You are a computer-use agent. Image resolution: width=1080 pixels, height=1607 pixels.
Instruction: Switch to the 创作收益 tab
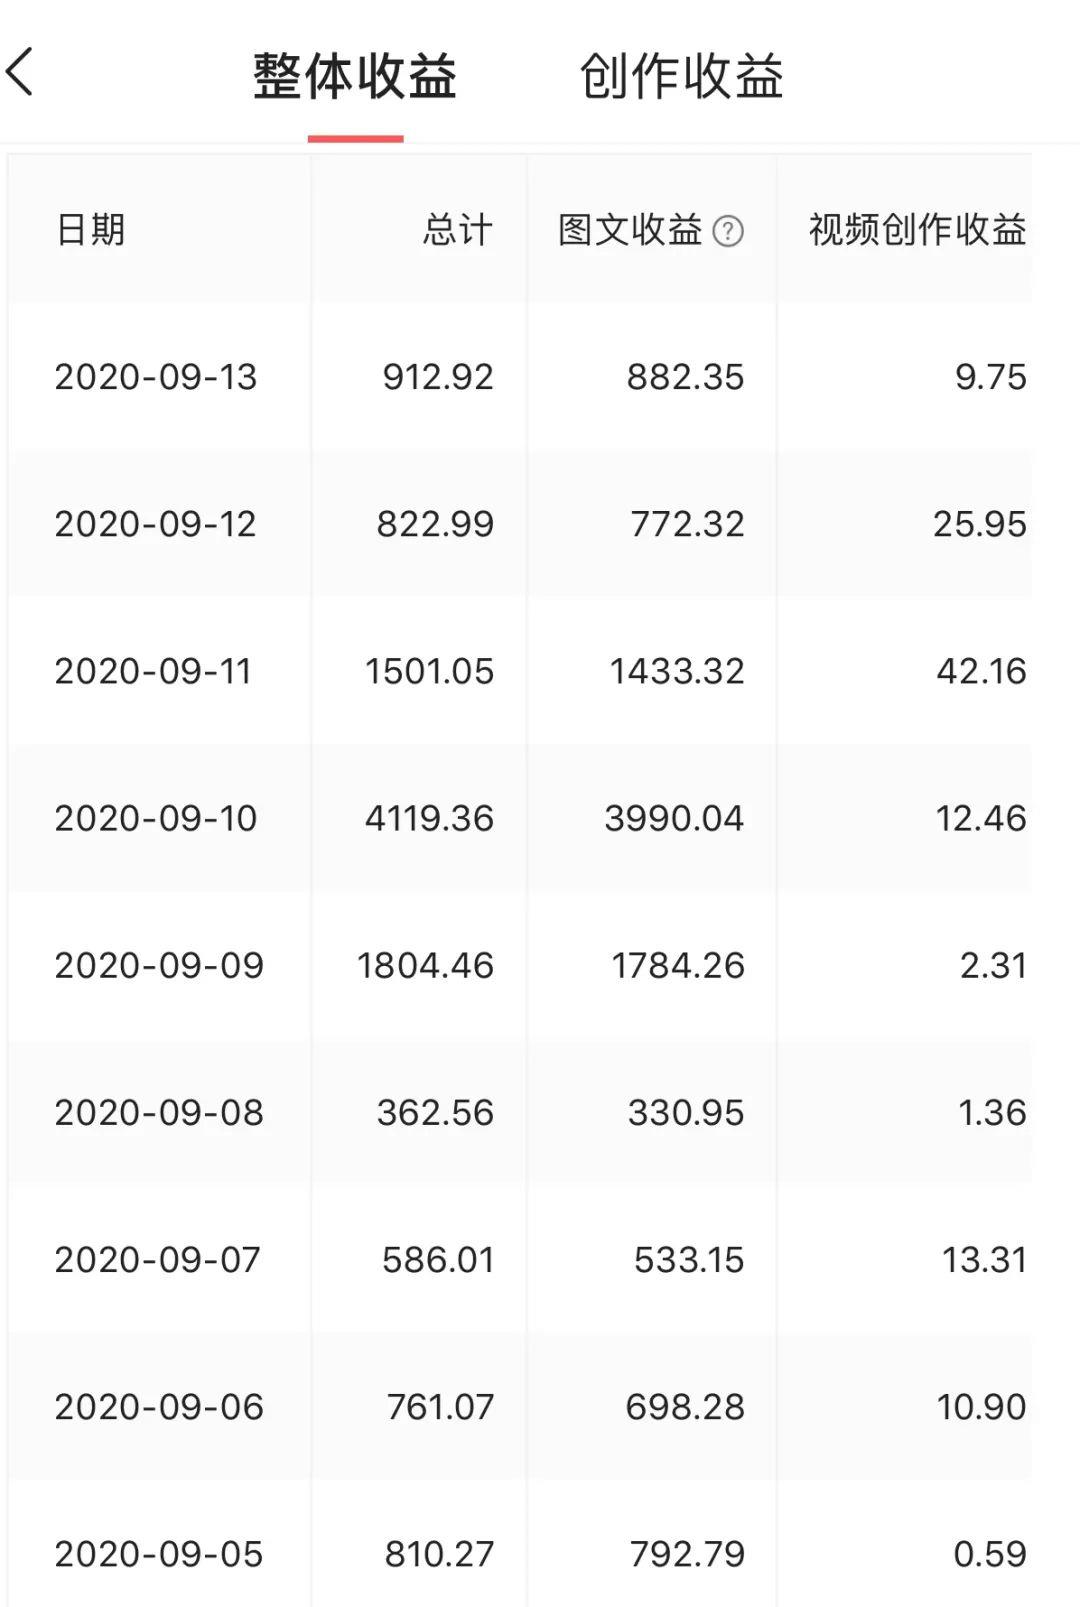(x=681, y=77)
